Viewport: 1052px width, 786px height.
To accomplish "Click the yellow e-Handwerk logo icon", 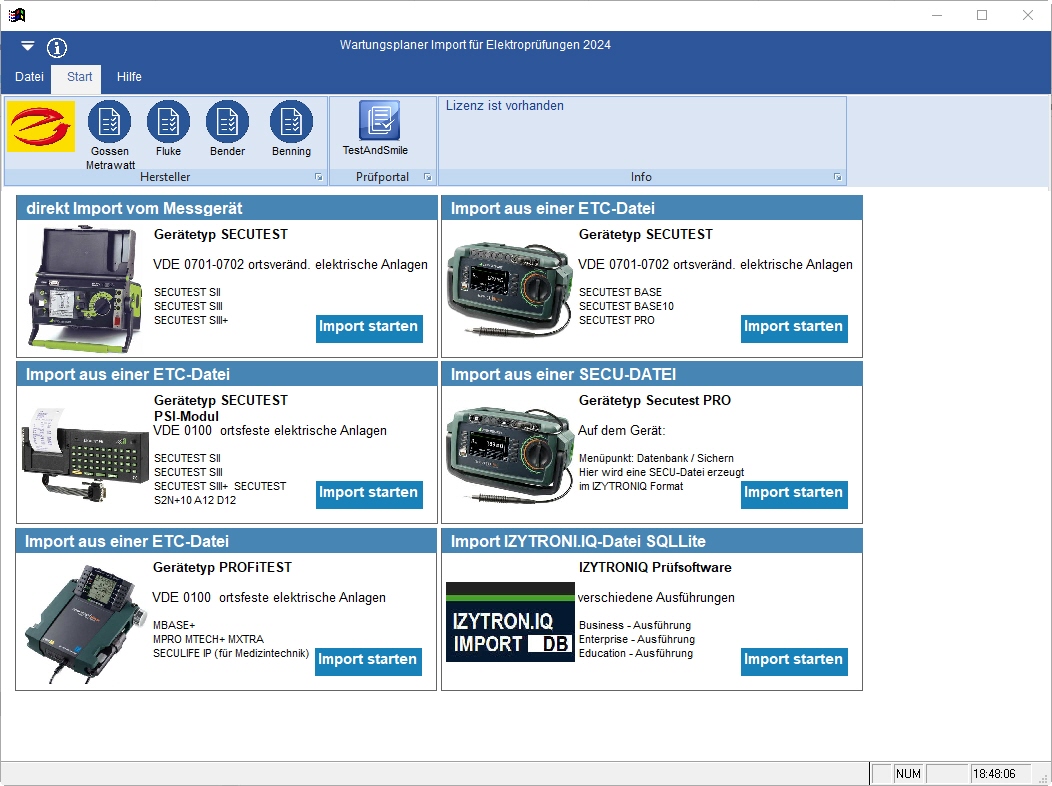I will (41, 127).
